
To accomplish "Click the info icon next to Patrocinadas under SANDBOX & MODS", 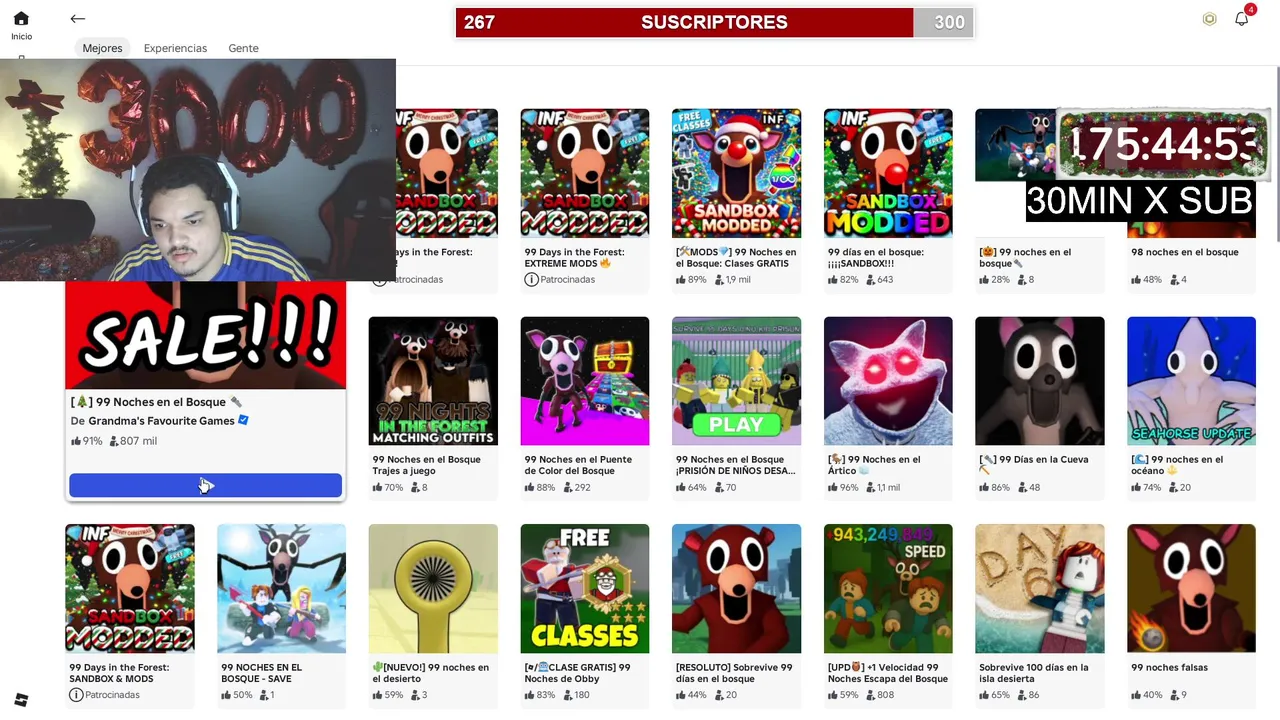I will click(76, 694).
